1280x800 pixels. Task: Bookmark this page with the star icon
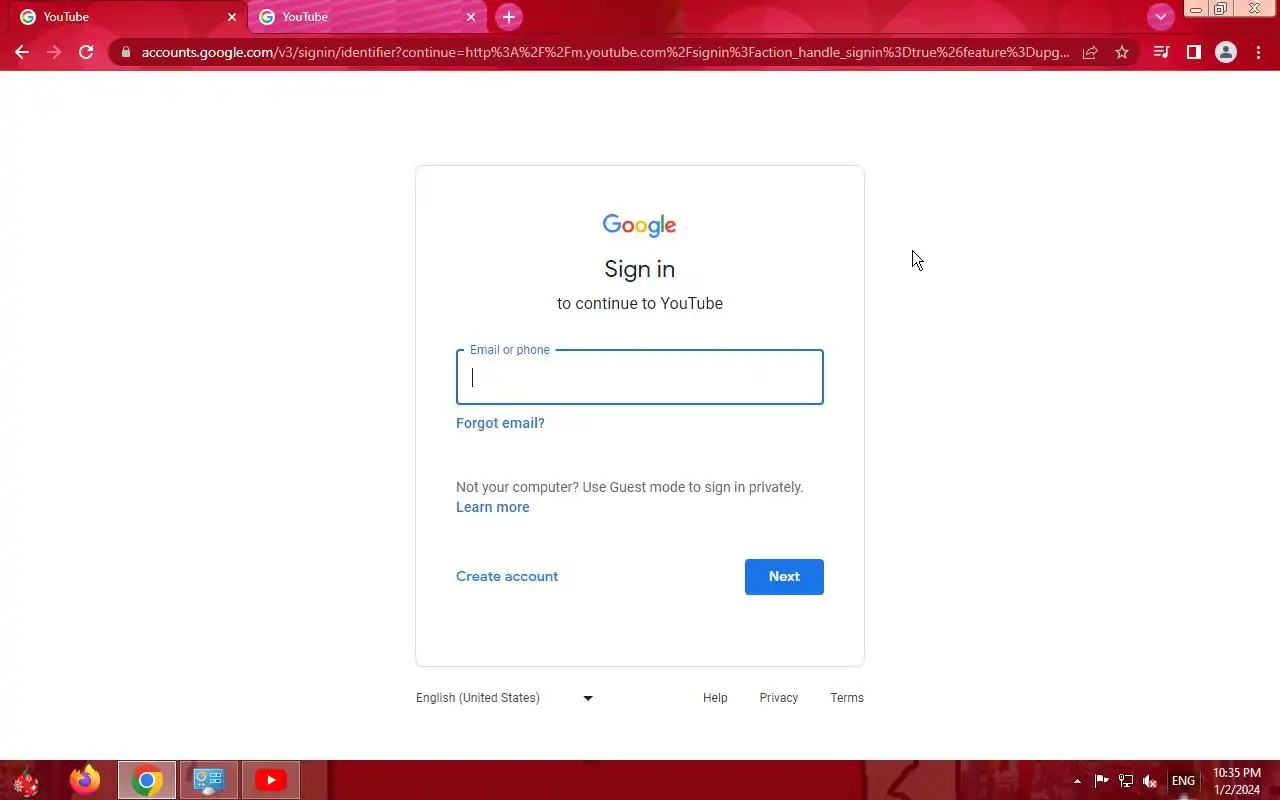(x=1122, y=52)
